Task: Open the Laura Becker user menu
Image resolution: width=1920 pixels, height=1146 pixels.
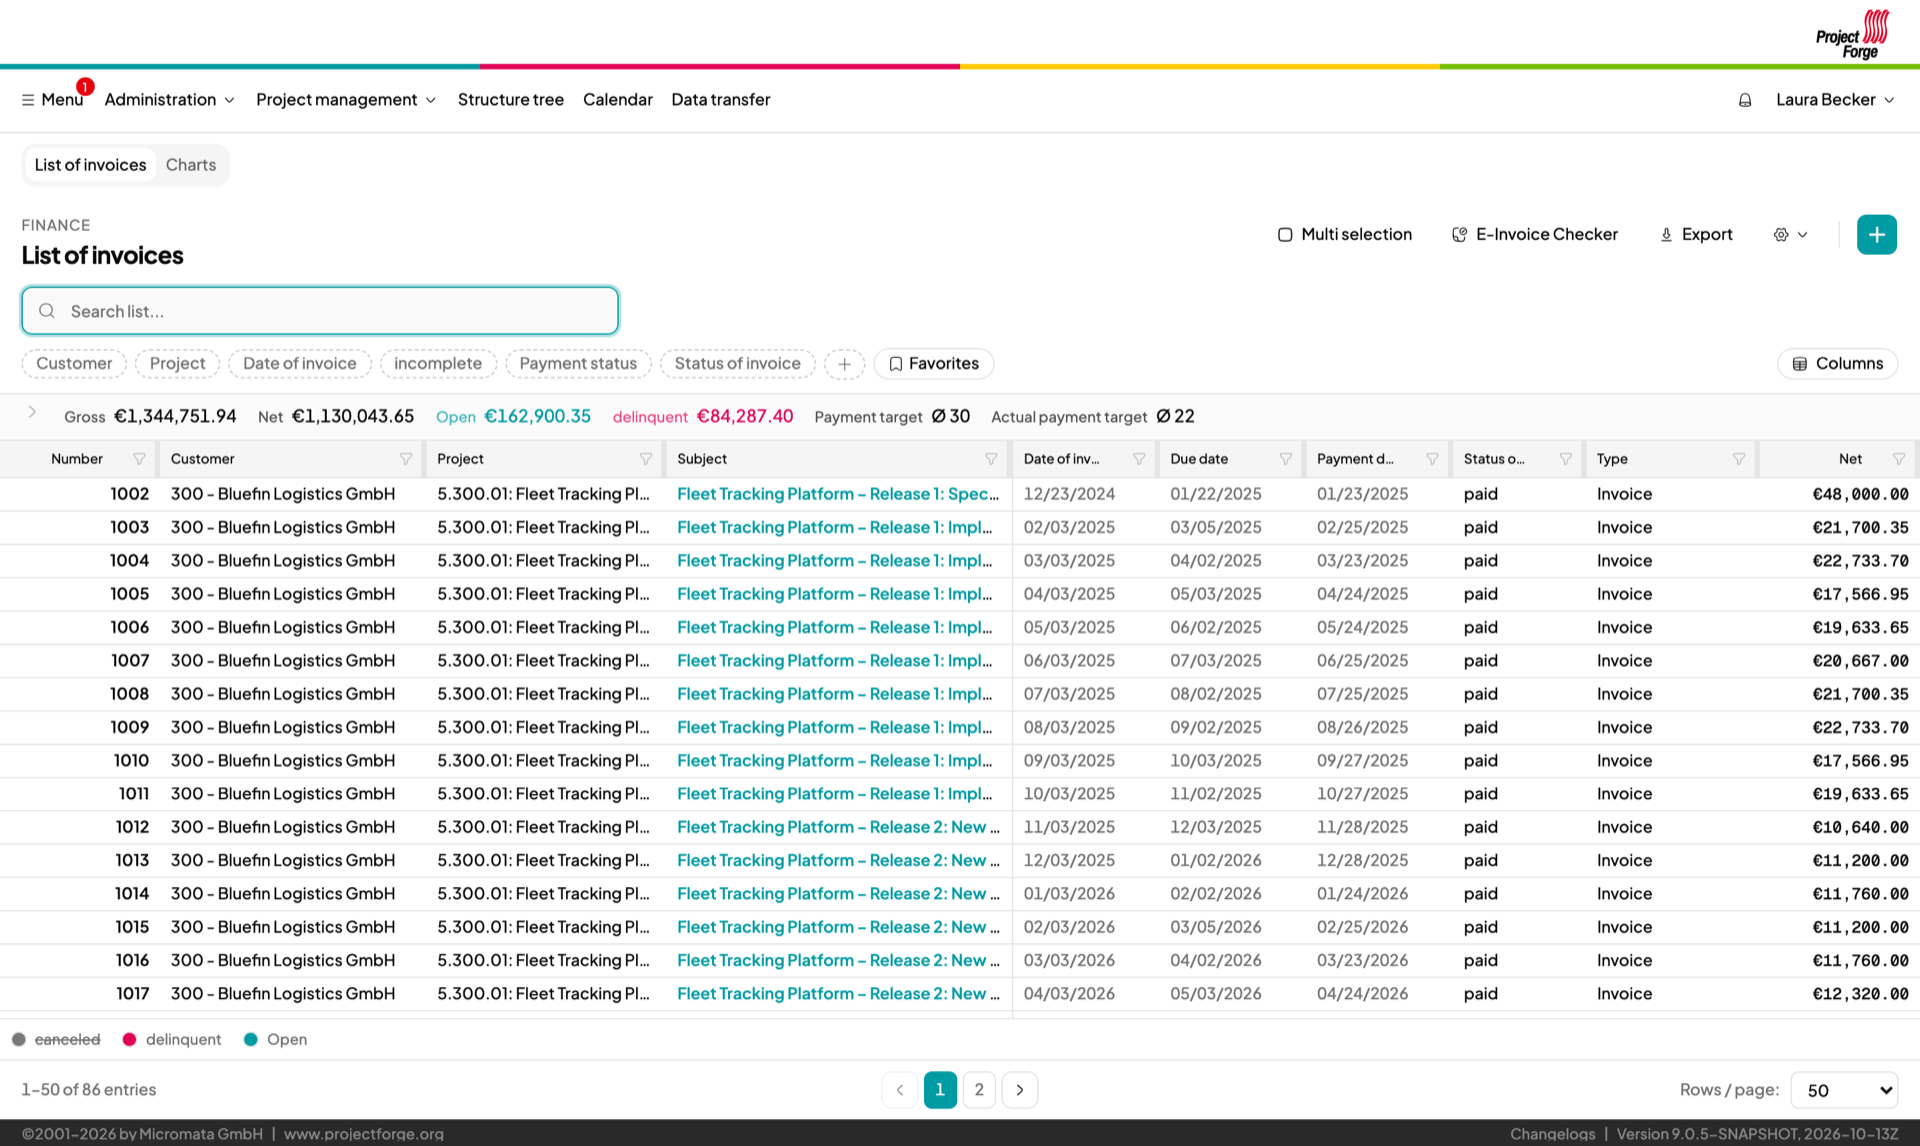Action: [1835, 100]
